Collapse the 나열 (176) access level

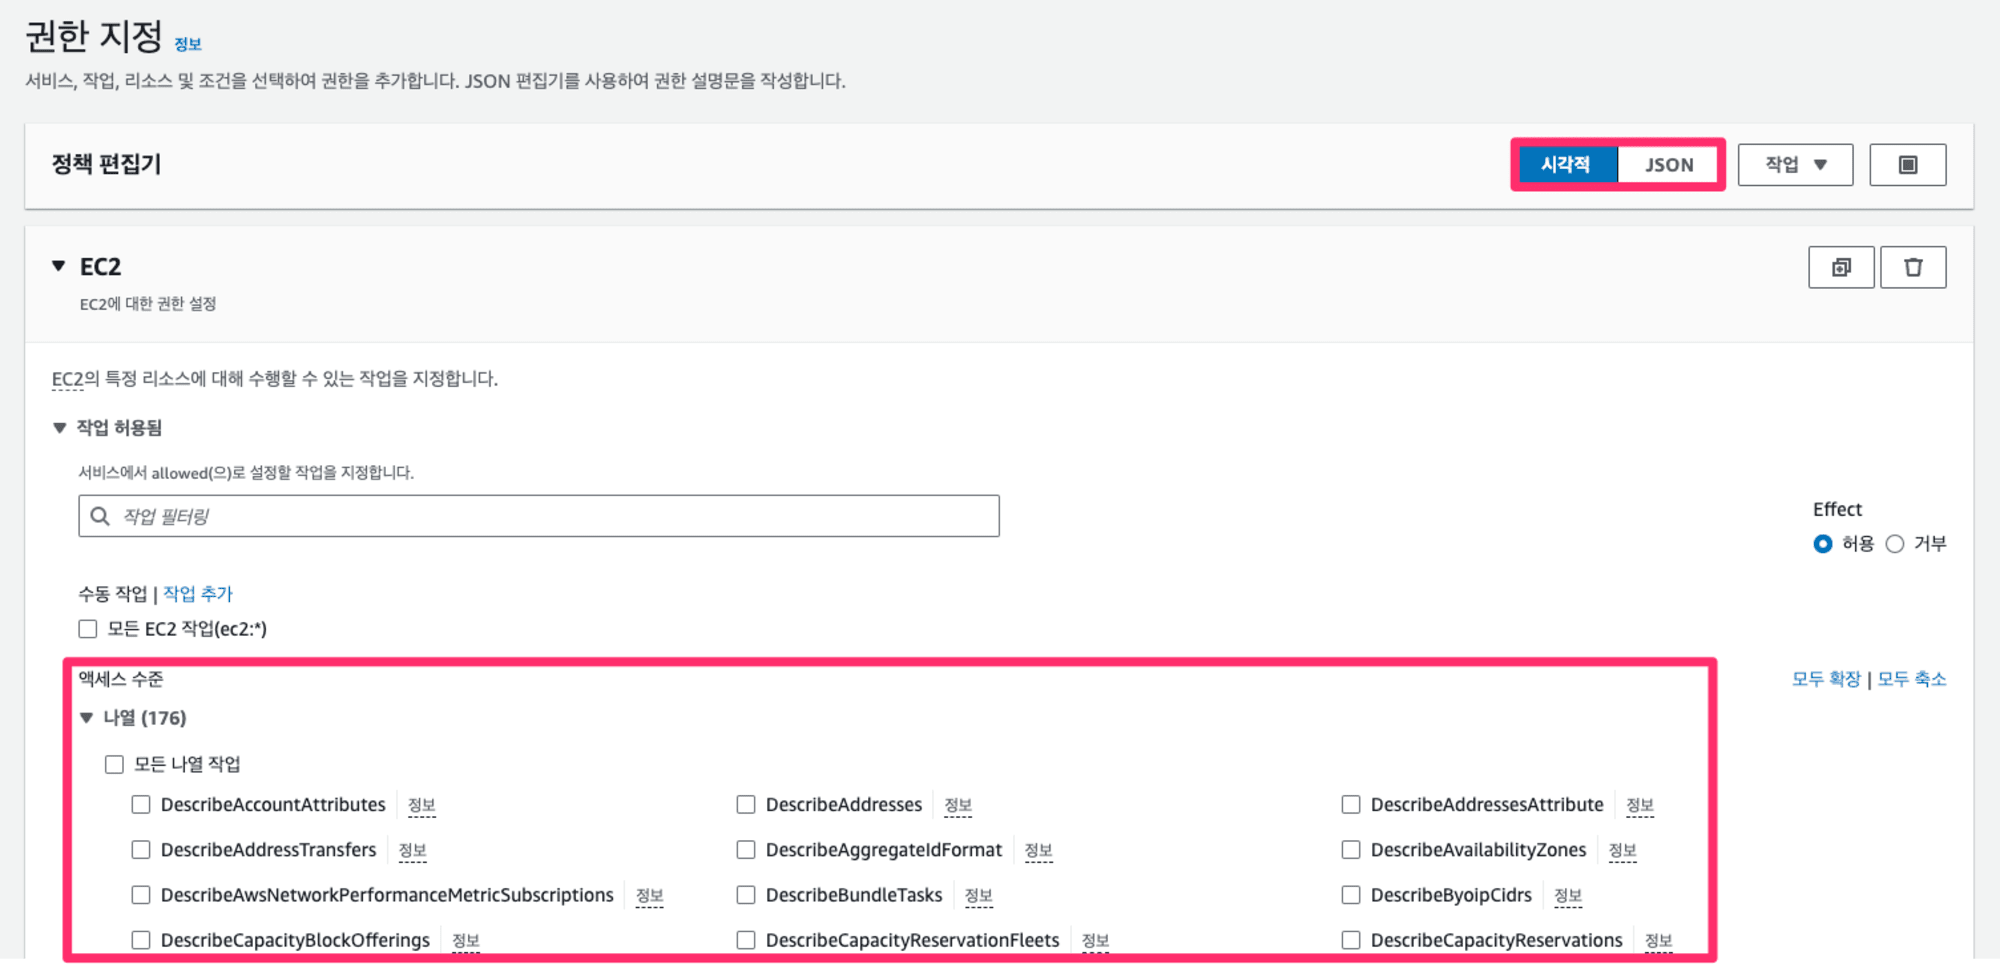point(87,718)
